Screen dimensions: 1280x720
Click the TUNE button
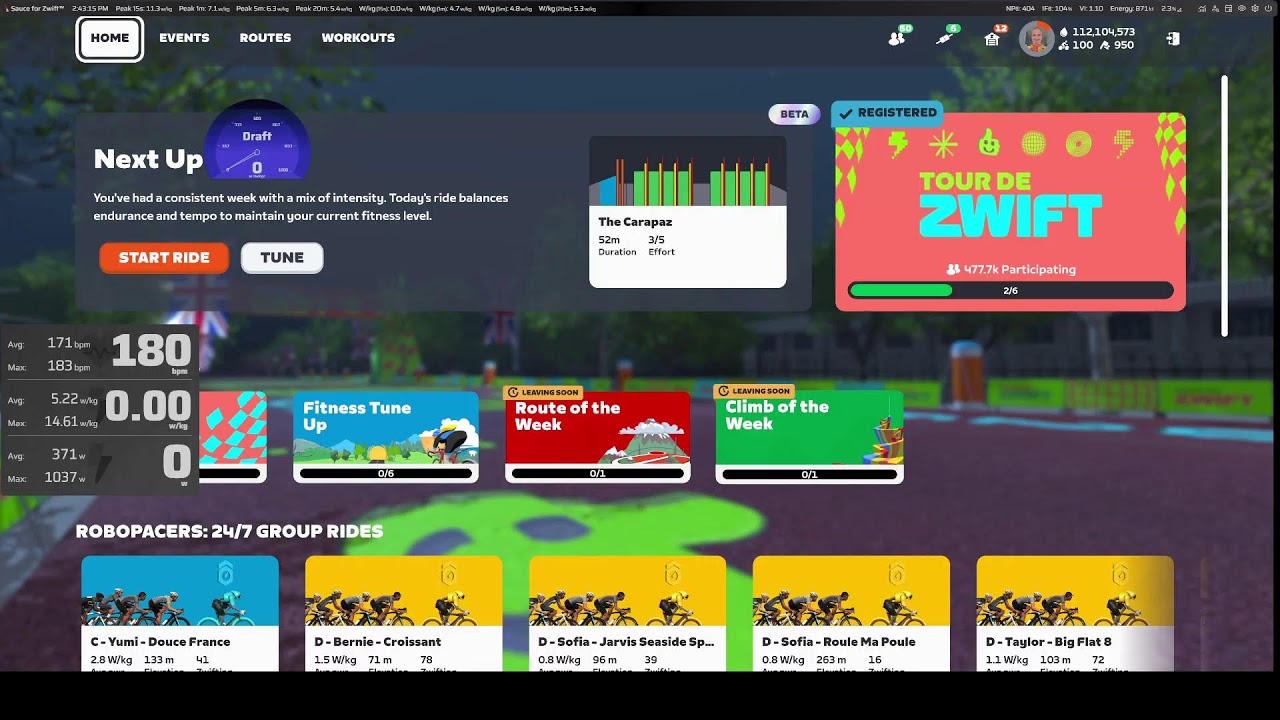(282, 257)
